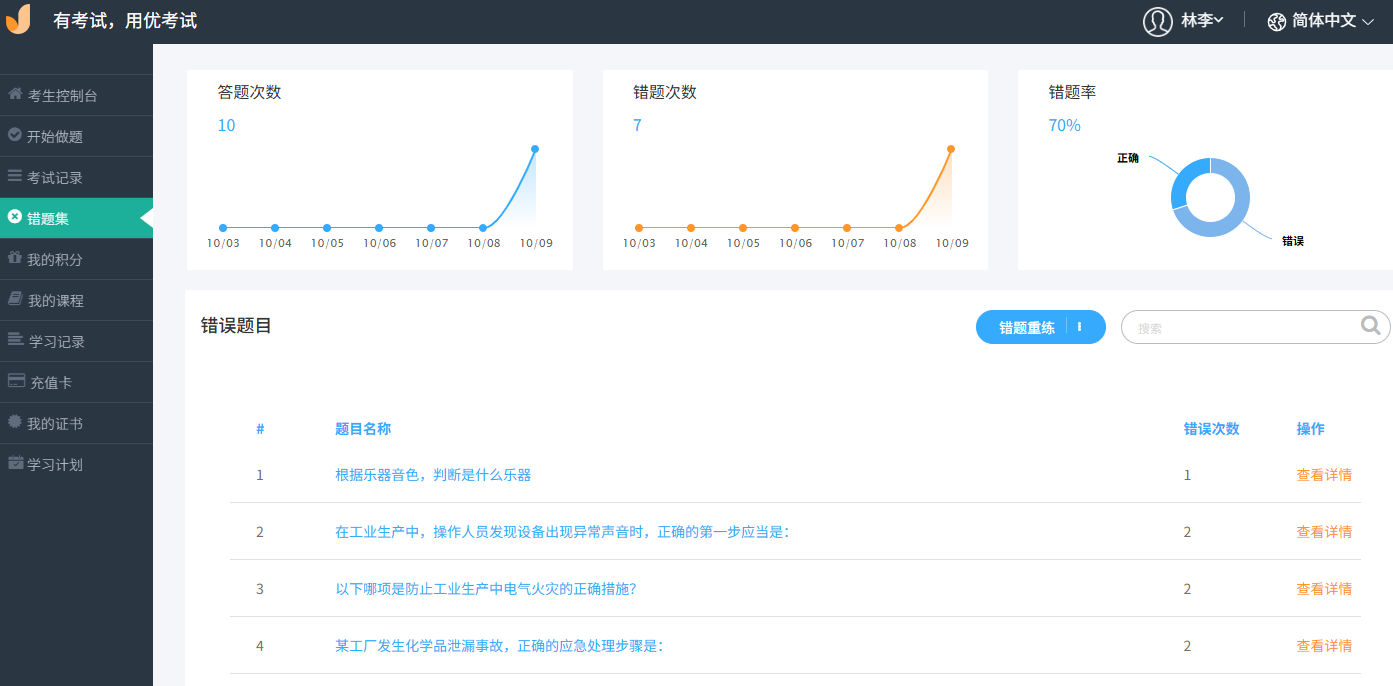Image resolution: width=1393 pixels, height=686 pixels.
Task: Click the magnifier icon in the search box
Action: (1369, 326)
